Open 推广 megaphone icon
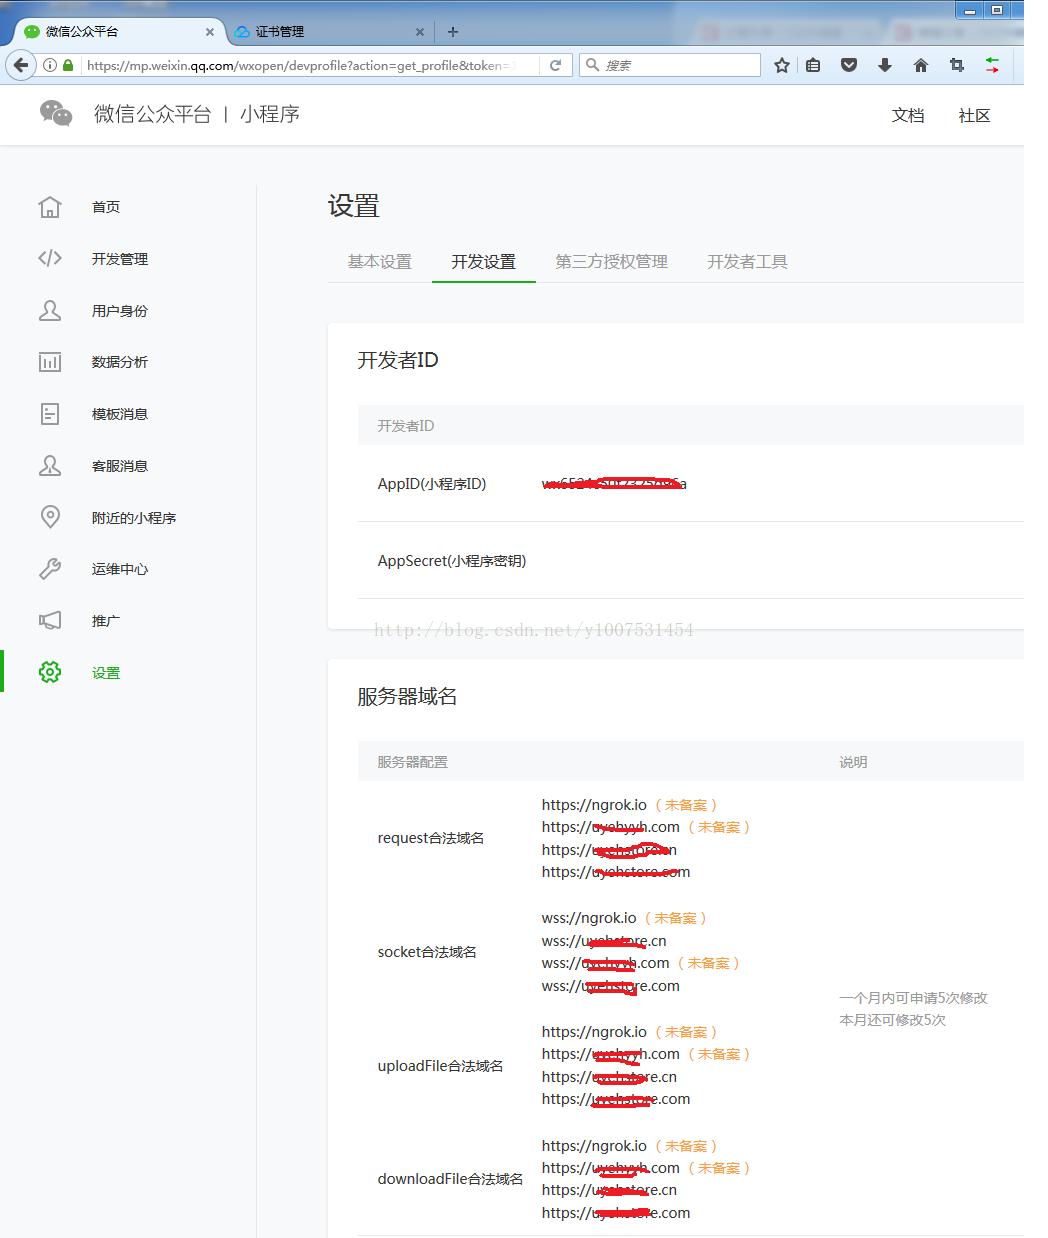Image resolution: width=1048 pixels, height=1238 pixels. (x=50, y=621)
